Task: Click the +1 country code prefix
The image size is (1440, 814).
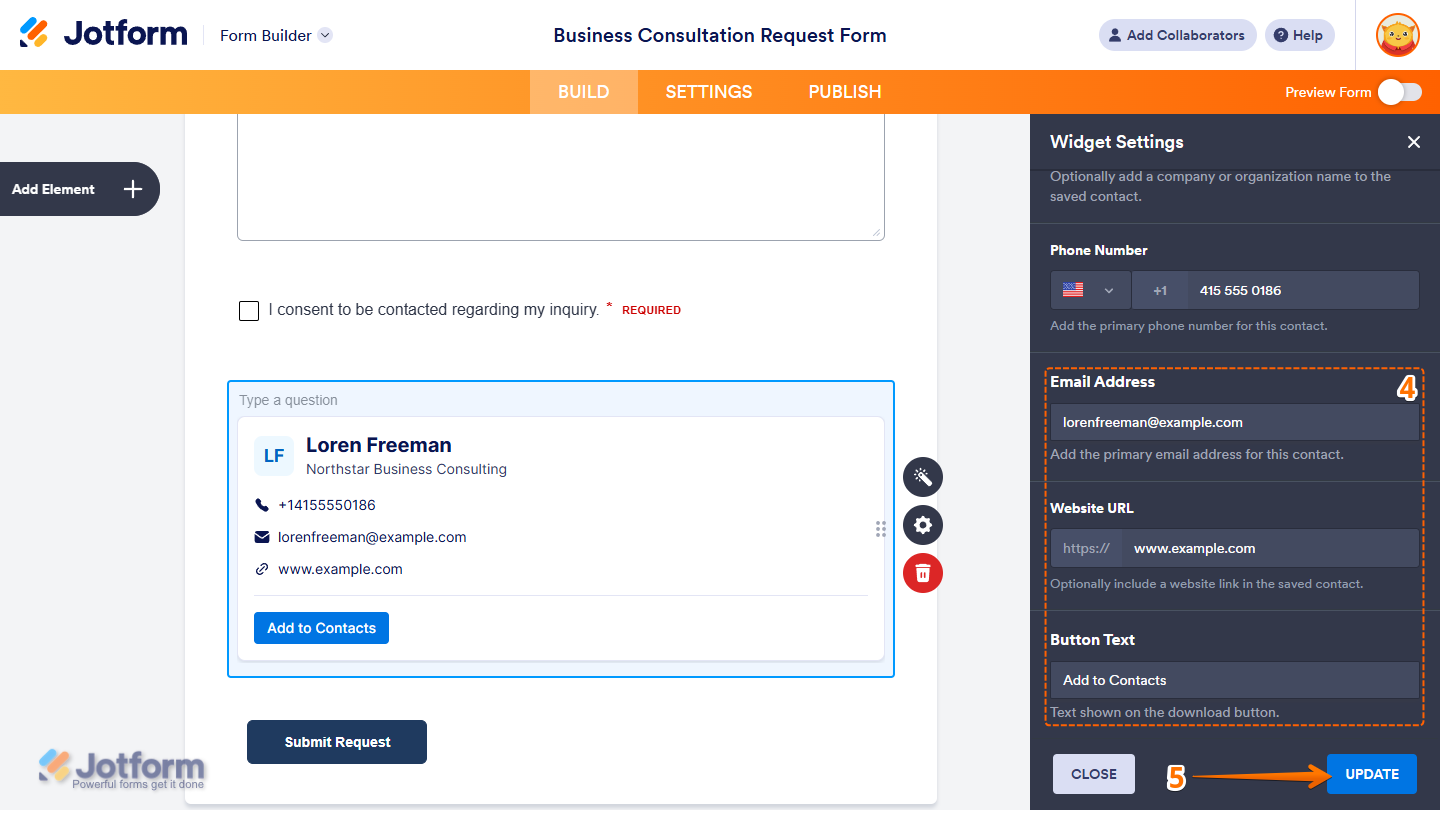Action: (1160, 290)
